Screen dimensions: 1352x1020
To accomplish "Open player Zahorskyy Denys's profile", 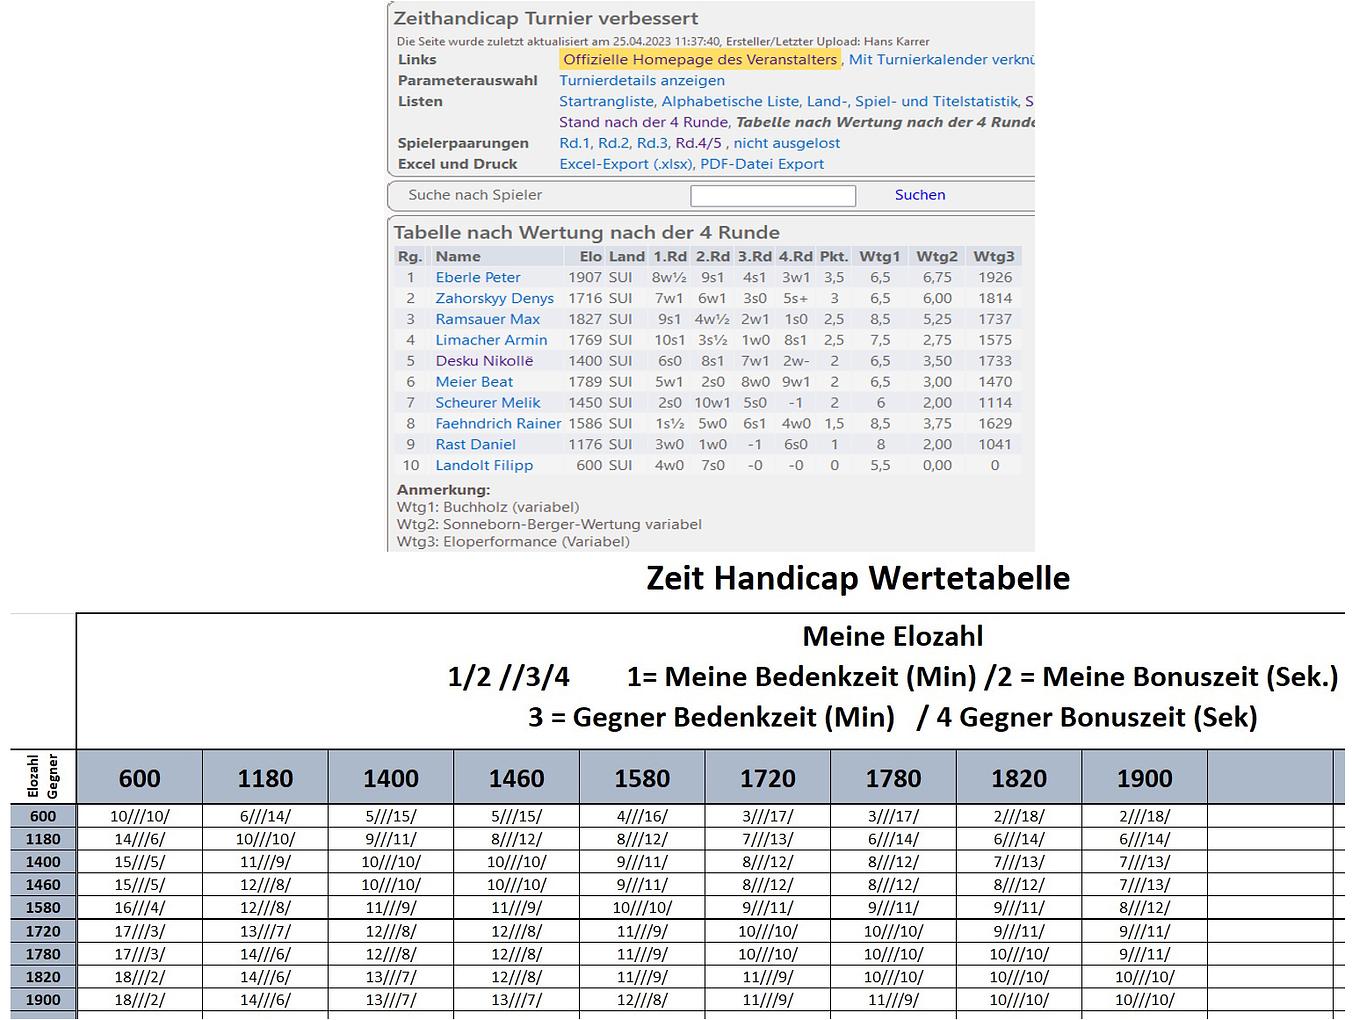I will (494, 299).
